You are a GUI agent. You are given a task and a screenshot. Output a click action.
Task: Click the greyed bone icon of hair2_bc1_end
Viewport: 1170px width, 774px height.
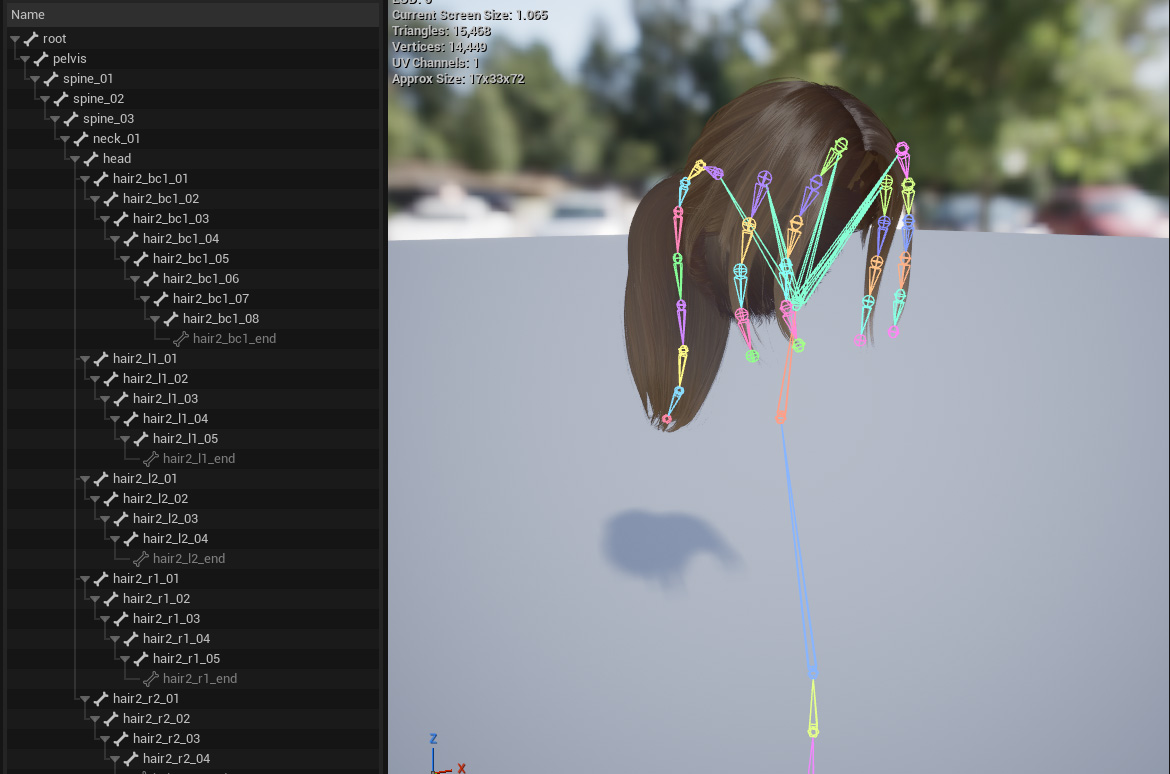click(x=180, y=339)
